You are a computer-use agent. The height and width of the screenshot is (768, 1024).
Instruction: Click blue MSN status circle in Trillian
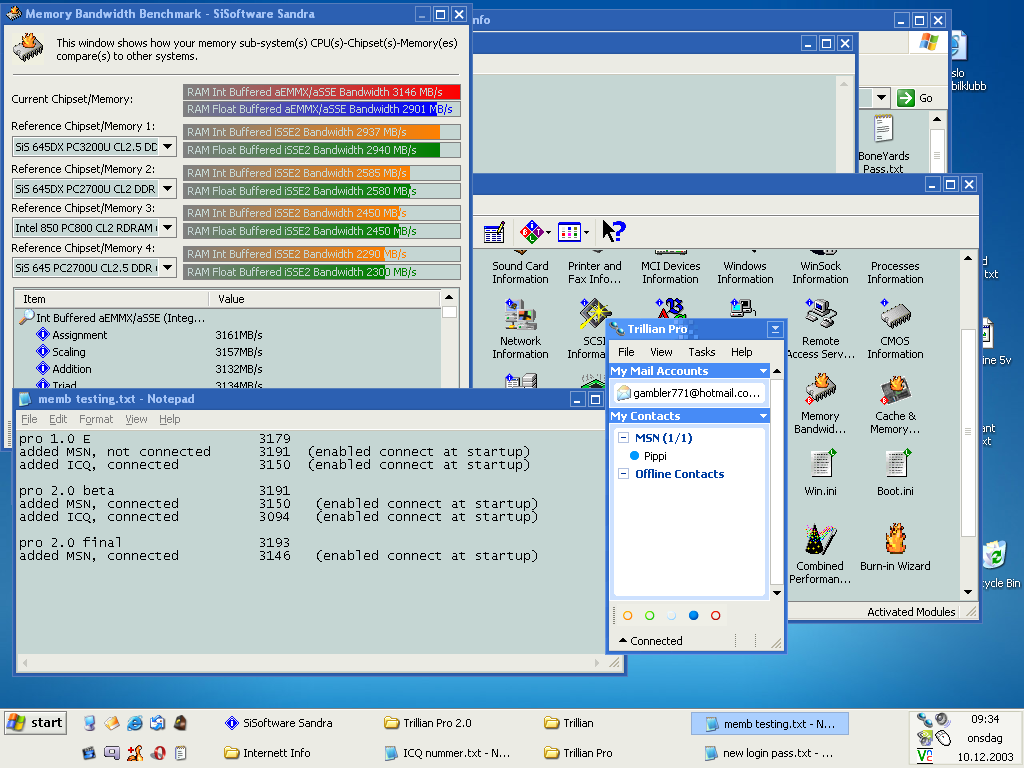pos(694,615)
